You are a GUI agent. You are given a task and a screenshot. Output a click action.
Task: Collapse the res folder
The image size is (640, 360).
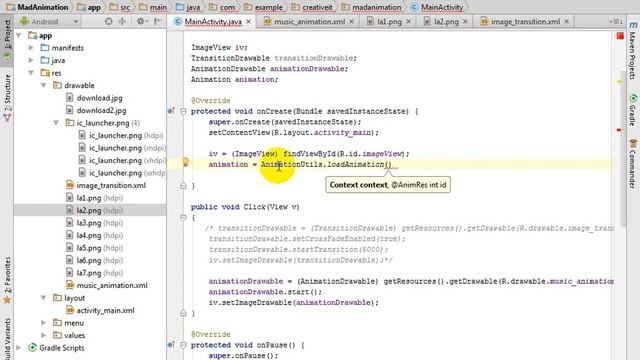click(x=31, y=73)
